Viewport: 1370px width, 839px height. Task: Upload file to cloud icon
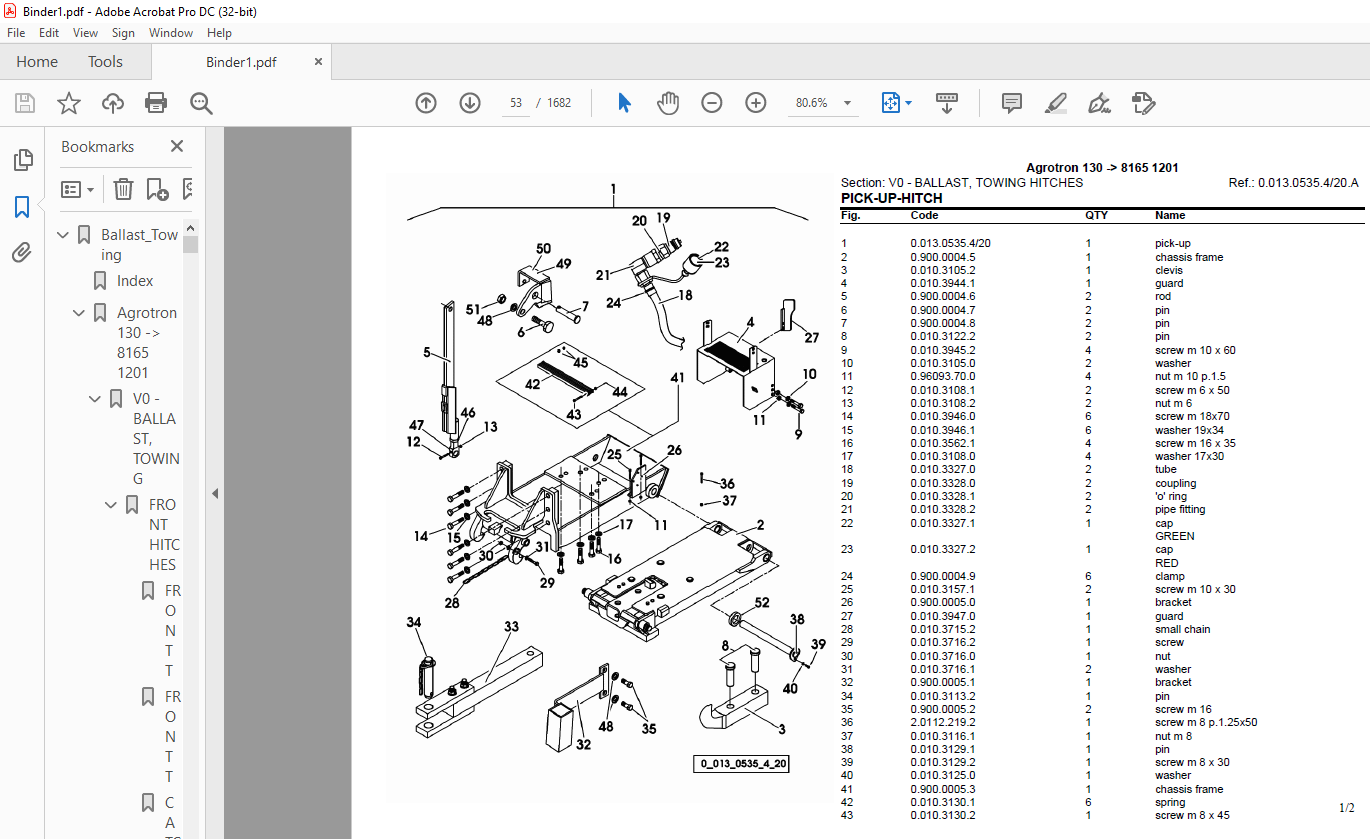pos(113,103)
